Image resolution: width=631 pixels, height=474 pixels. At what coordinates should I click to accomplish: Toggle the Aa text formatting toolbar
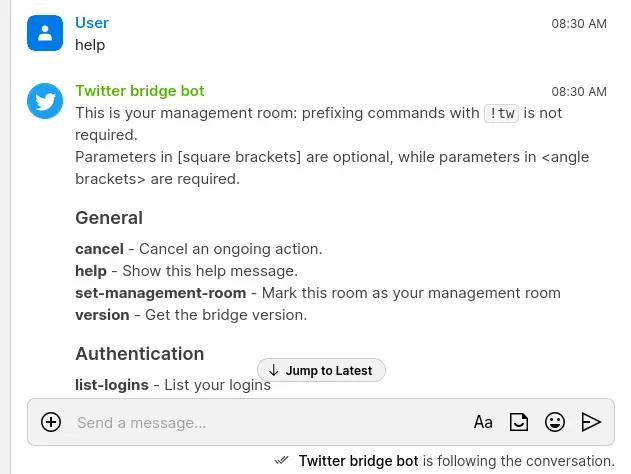483,422
